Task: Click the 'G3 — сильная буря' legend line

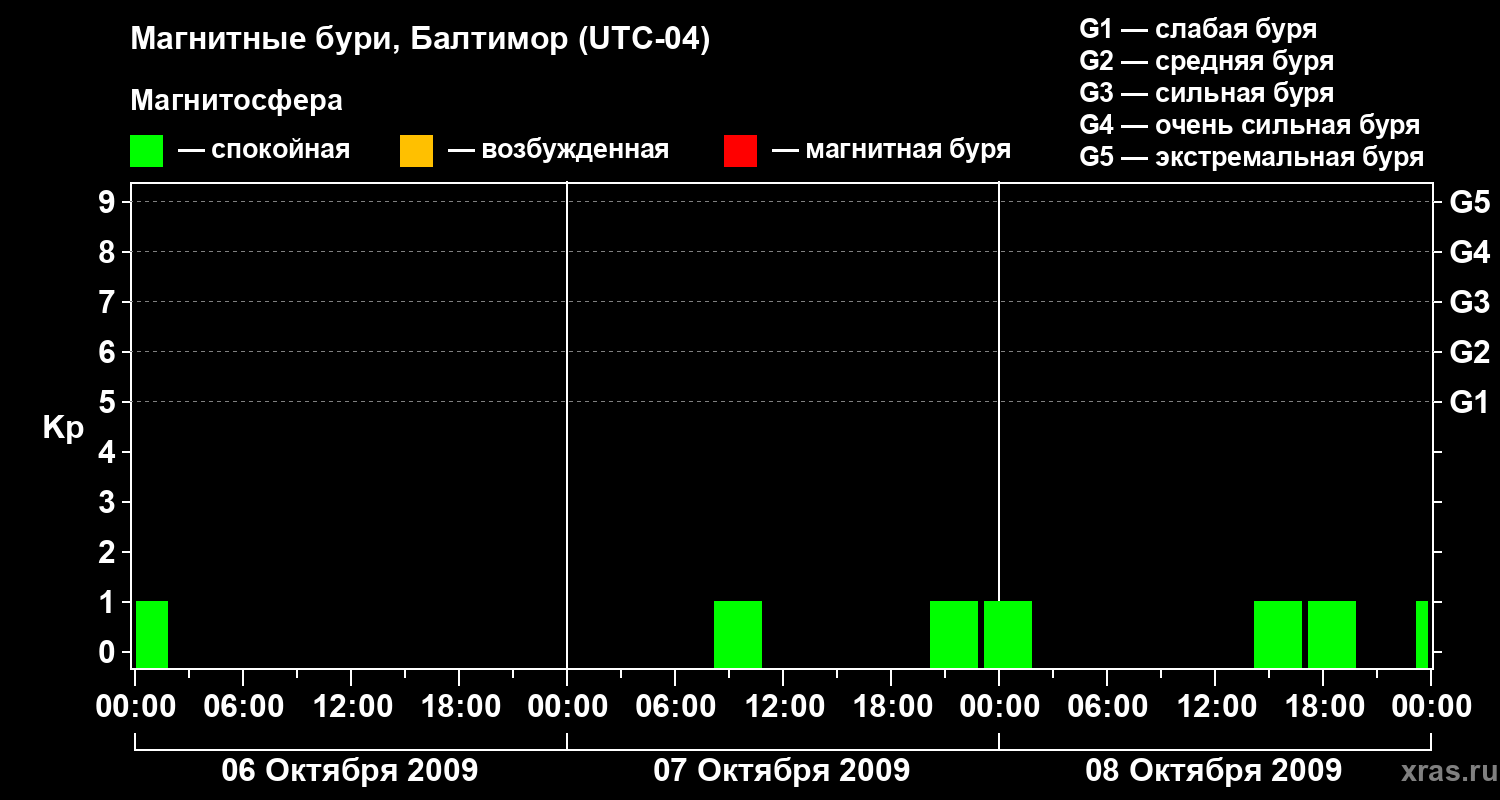Action: point(1207,93)
